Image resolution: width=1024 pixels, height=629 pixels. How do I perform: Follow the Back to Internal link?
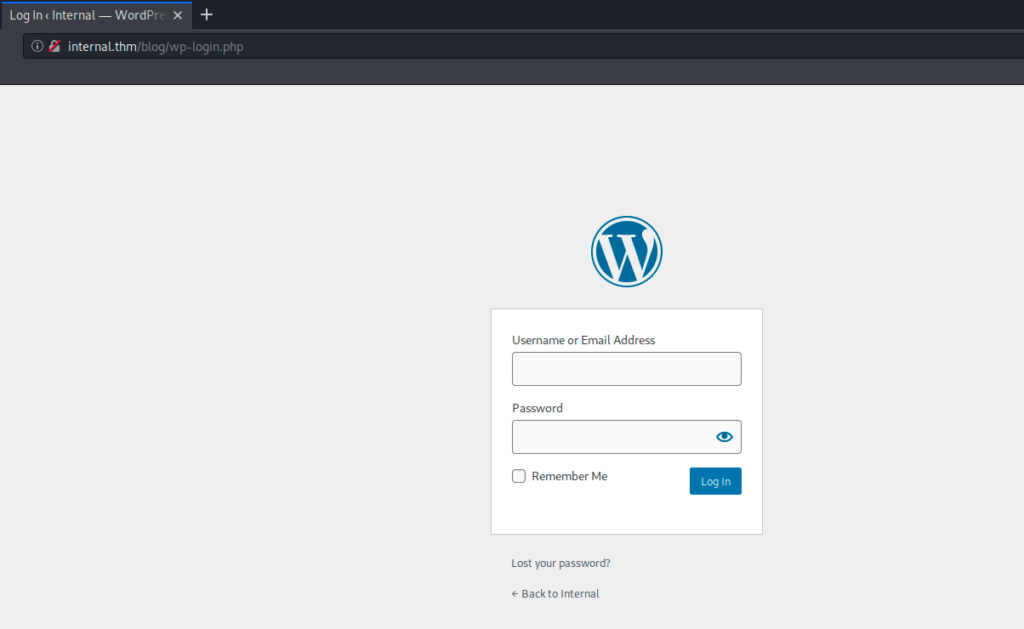555,594
